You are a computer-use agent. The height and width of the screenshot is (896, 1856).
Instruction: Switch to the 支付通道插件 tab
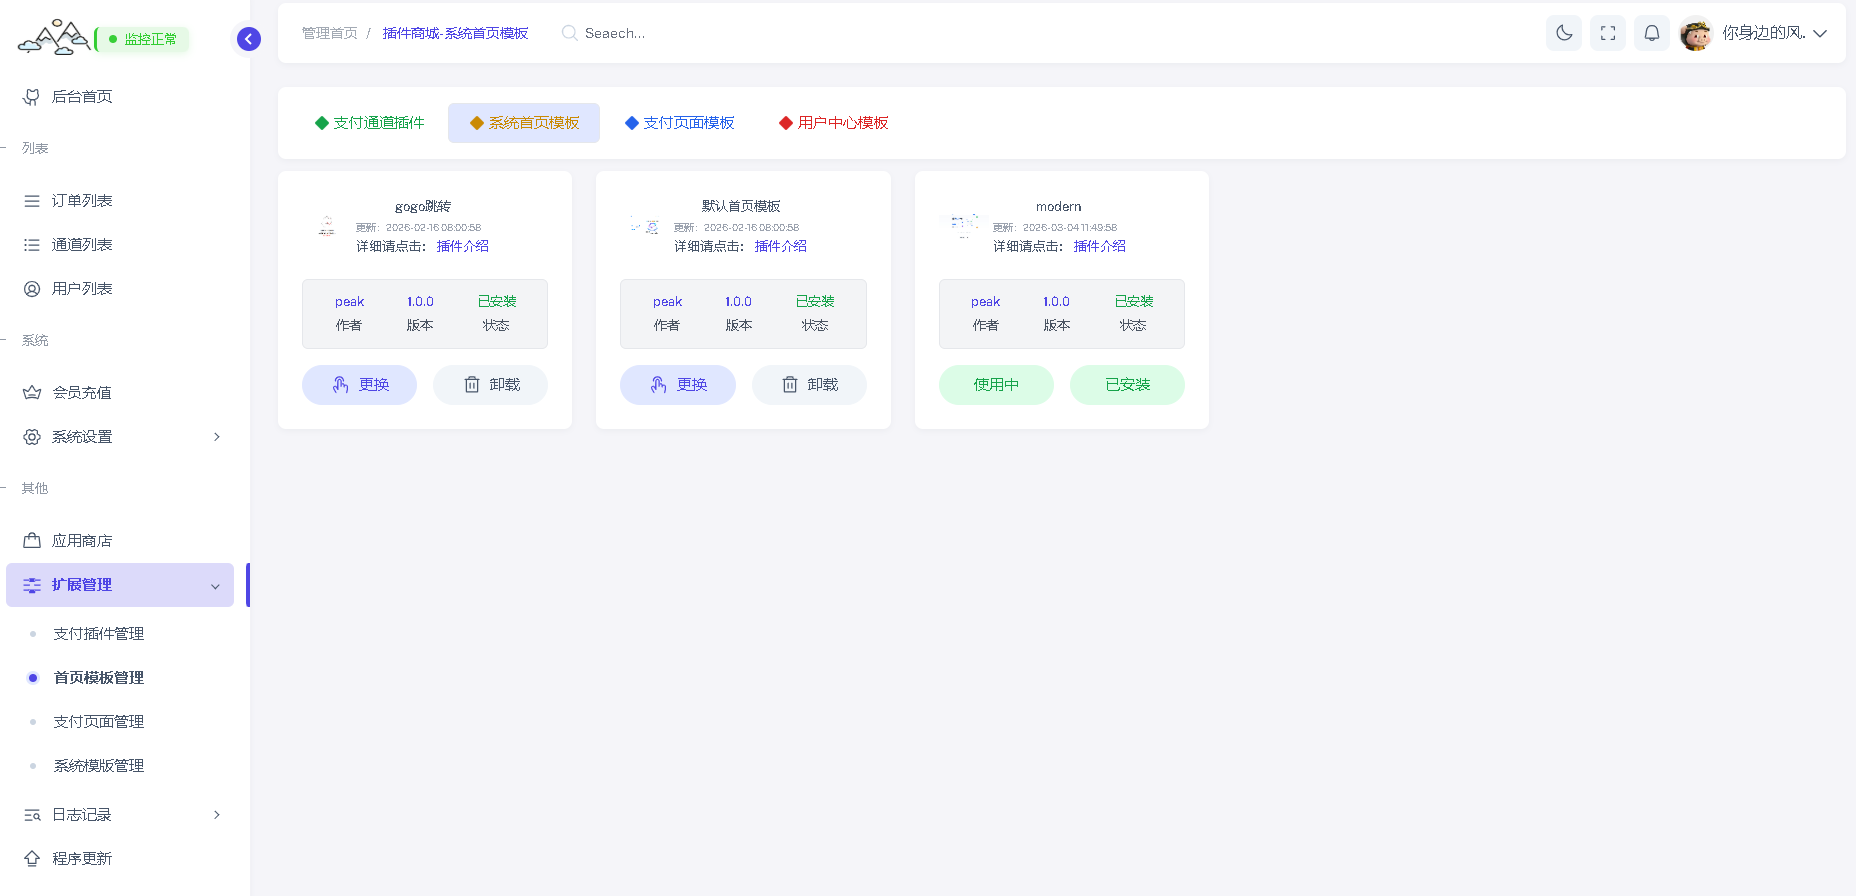point(369,123)
